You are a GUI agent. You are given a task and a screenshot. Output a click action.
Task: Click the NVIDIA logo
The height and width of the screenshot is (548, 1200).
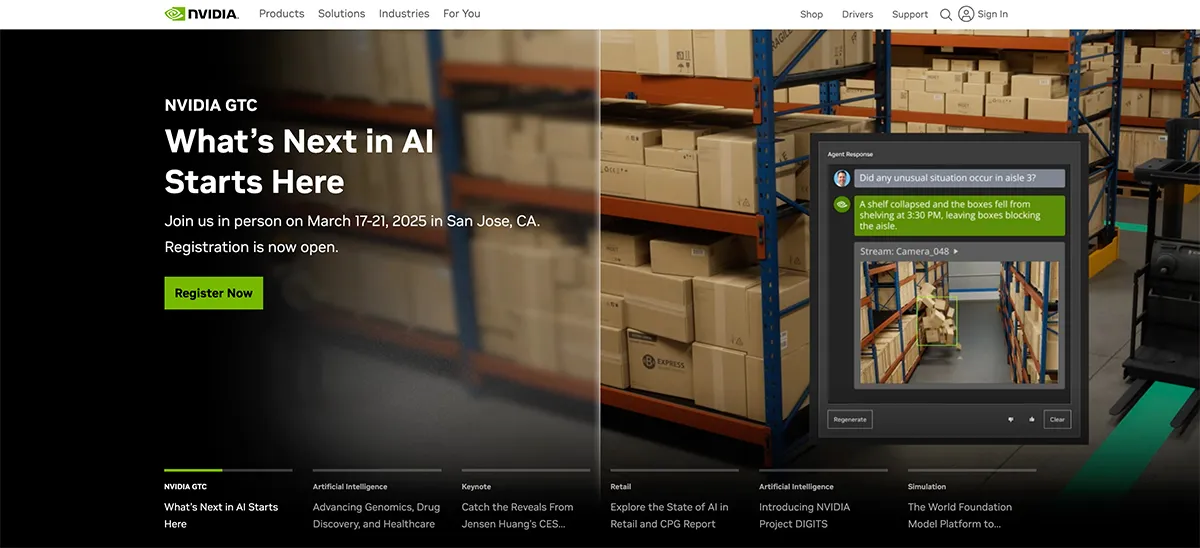coord(201,14)
